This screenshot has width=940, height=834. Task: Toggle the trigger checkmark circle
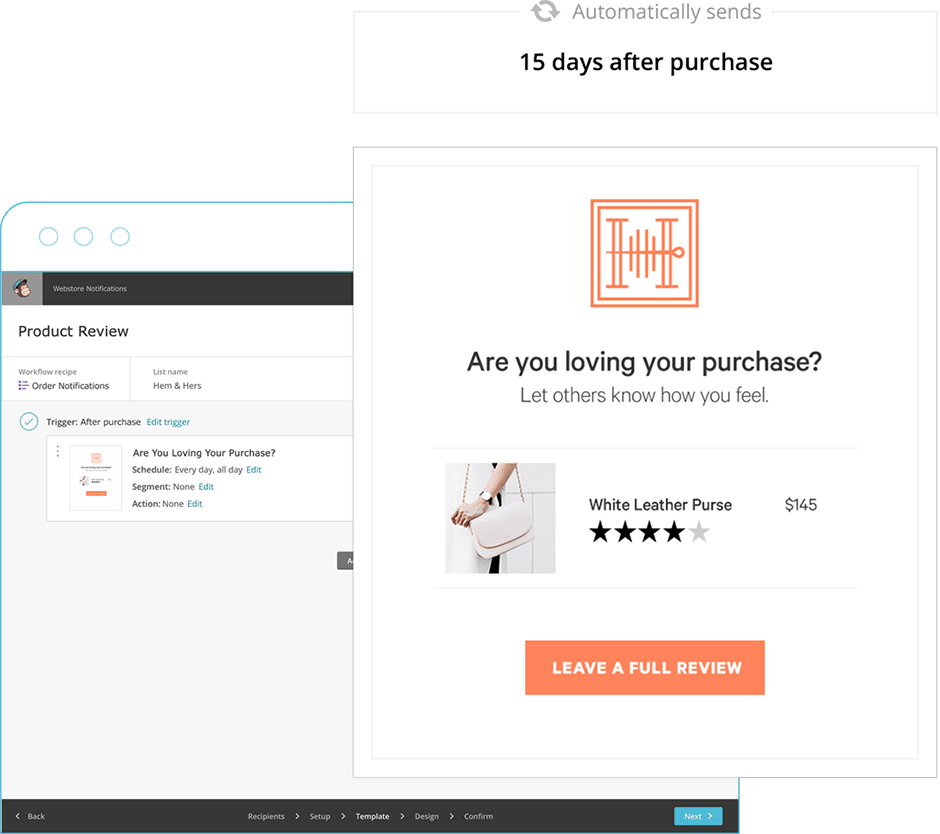coord(29,421)
